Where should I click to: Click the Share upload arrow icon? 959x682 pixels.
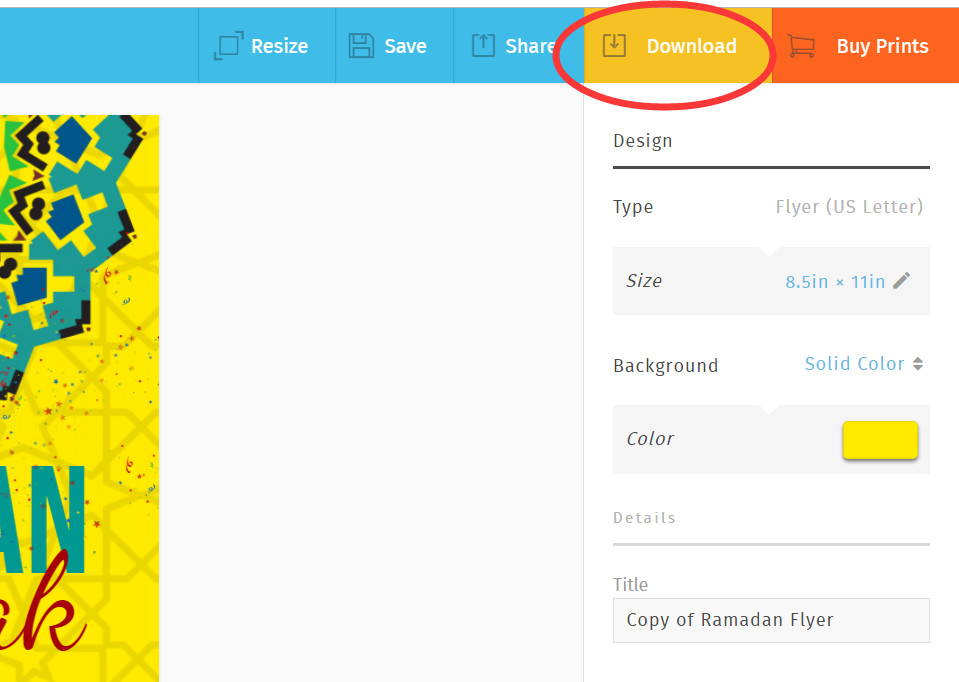pos(483,46)
